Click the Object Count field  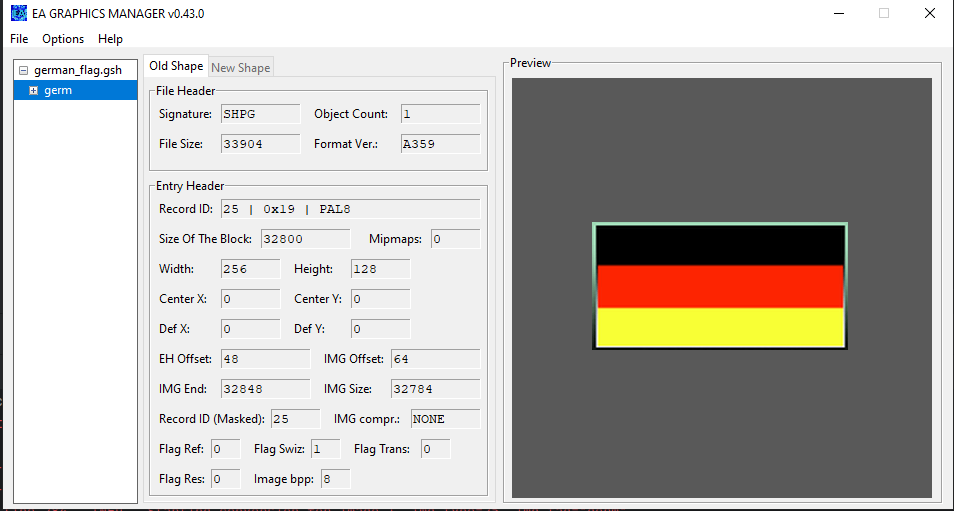point(440,114)
